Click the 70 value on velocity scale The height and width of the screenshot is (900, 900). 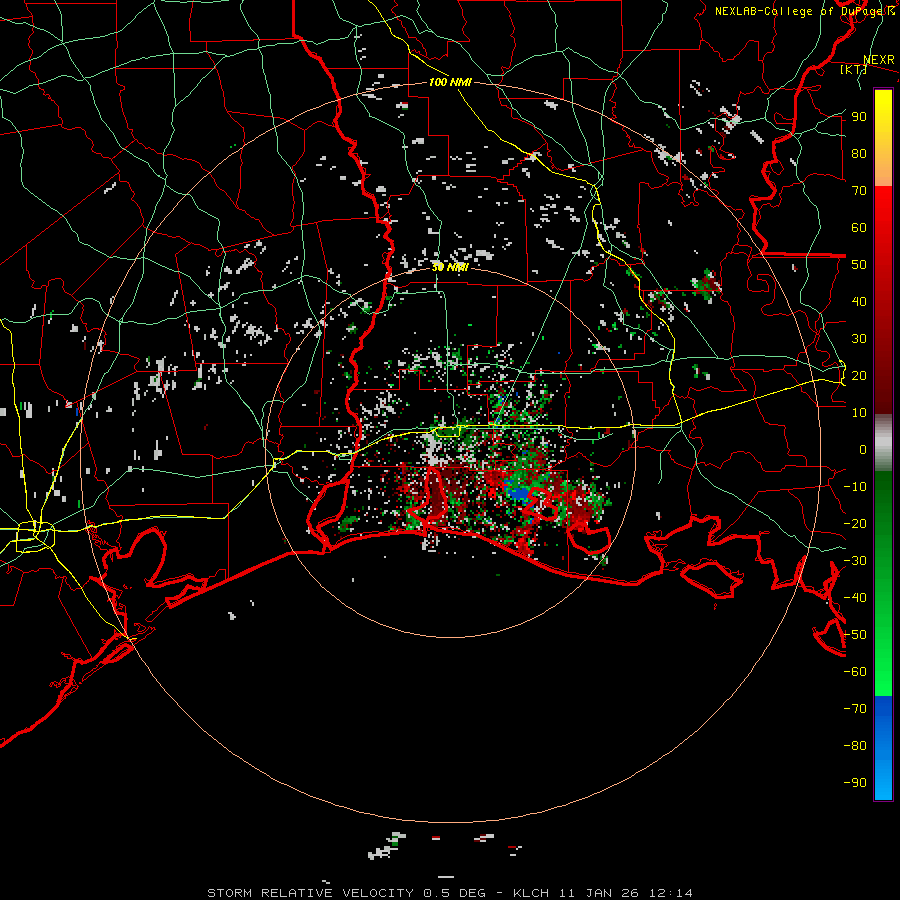coord(859,191)
